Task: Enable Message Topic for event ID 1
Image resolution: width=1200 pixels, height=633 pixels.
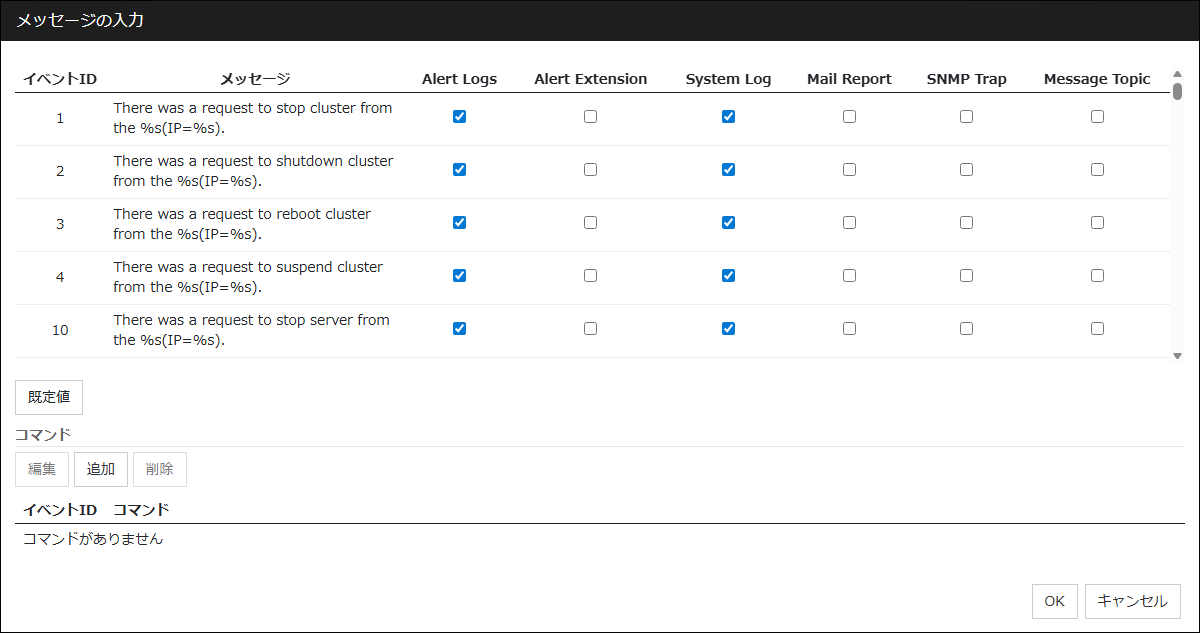Action: (1097, 116)
